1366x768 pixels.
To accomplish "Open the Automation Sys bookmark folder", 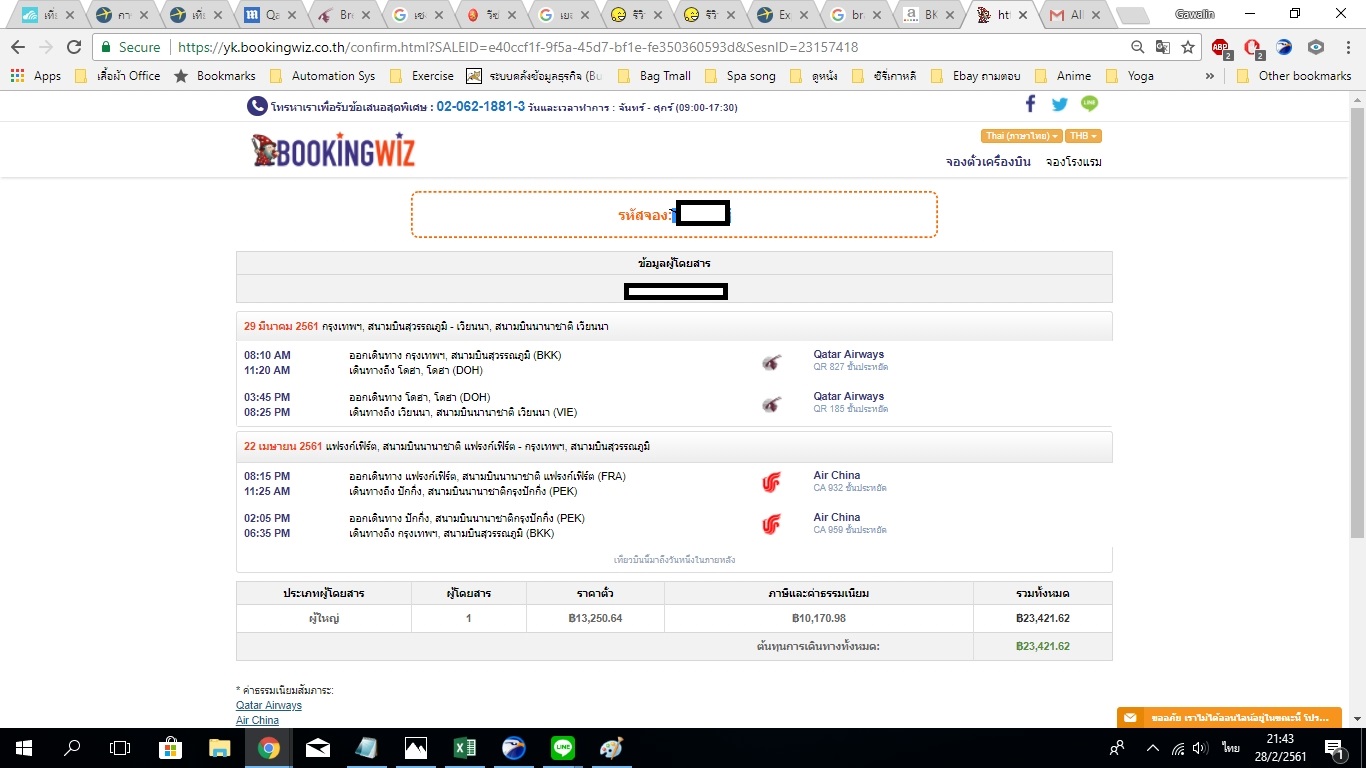I will 322,76.
